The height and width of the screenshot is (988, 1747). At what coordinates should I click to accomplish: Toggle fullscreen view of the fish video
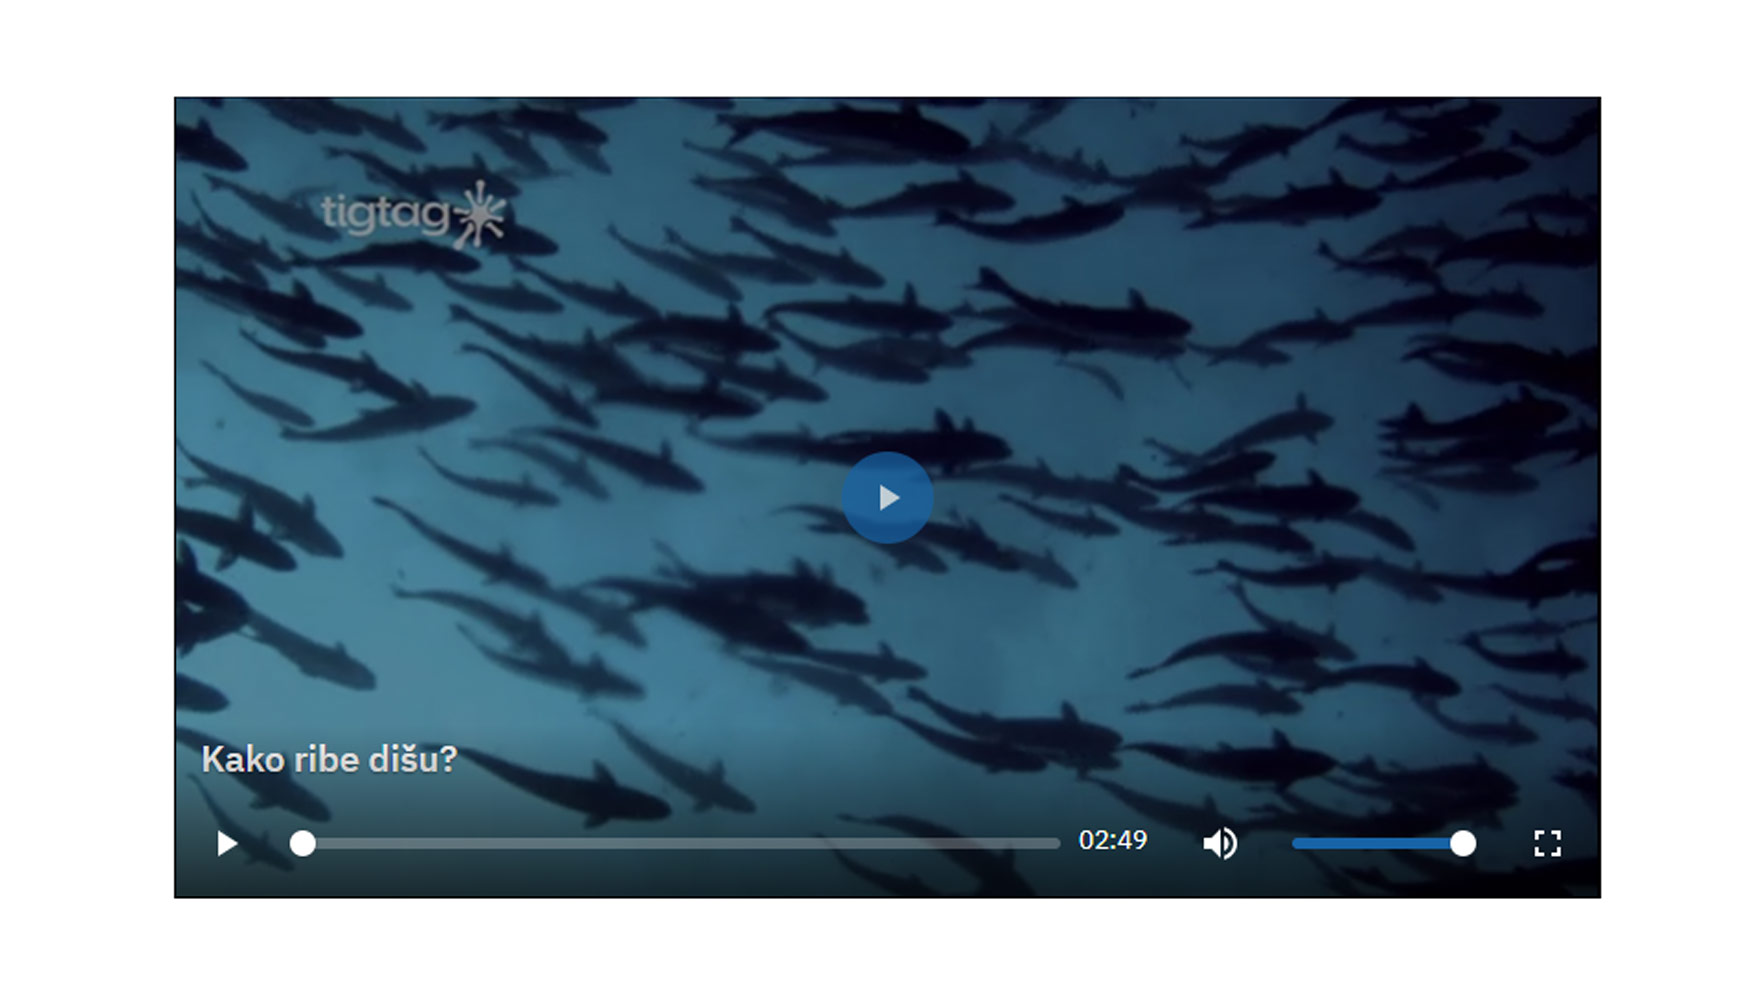coord(1547,844)
